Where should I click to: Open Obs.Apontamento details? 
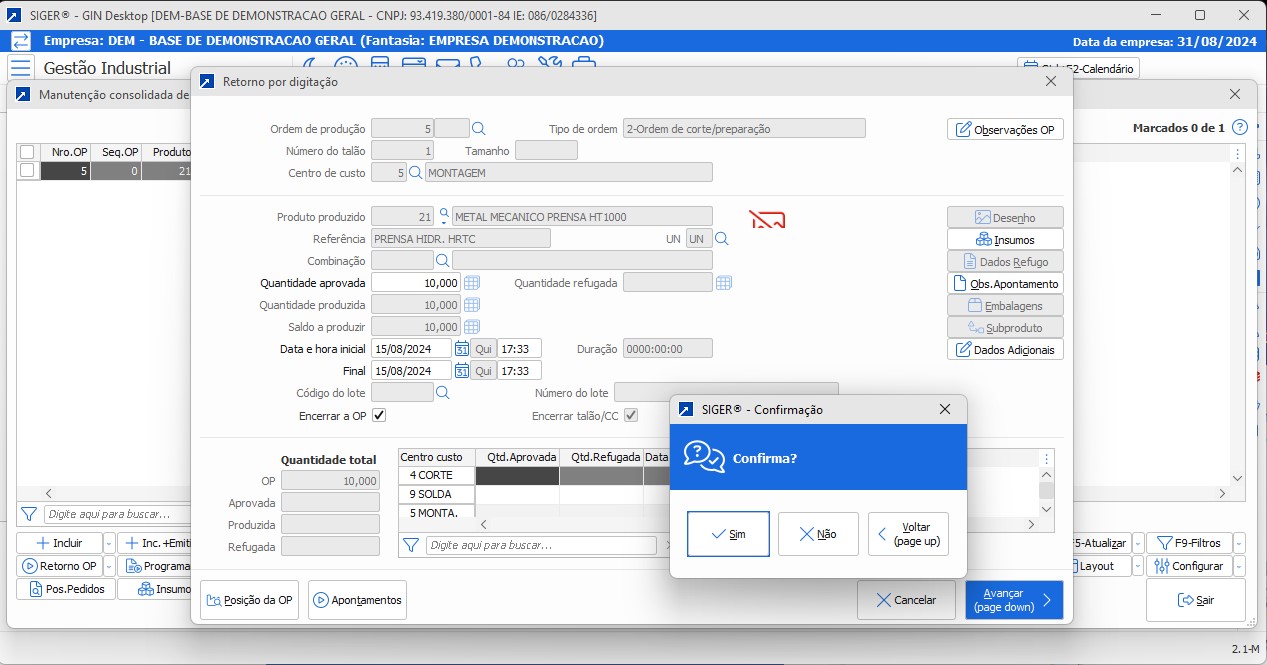click(1004, 283)
